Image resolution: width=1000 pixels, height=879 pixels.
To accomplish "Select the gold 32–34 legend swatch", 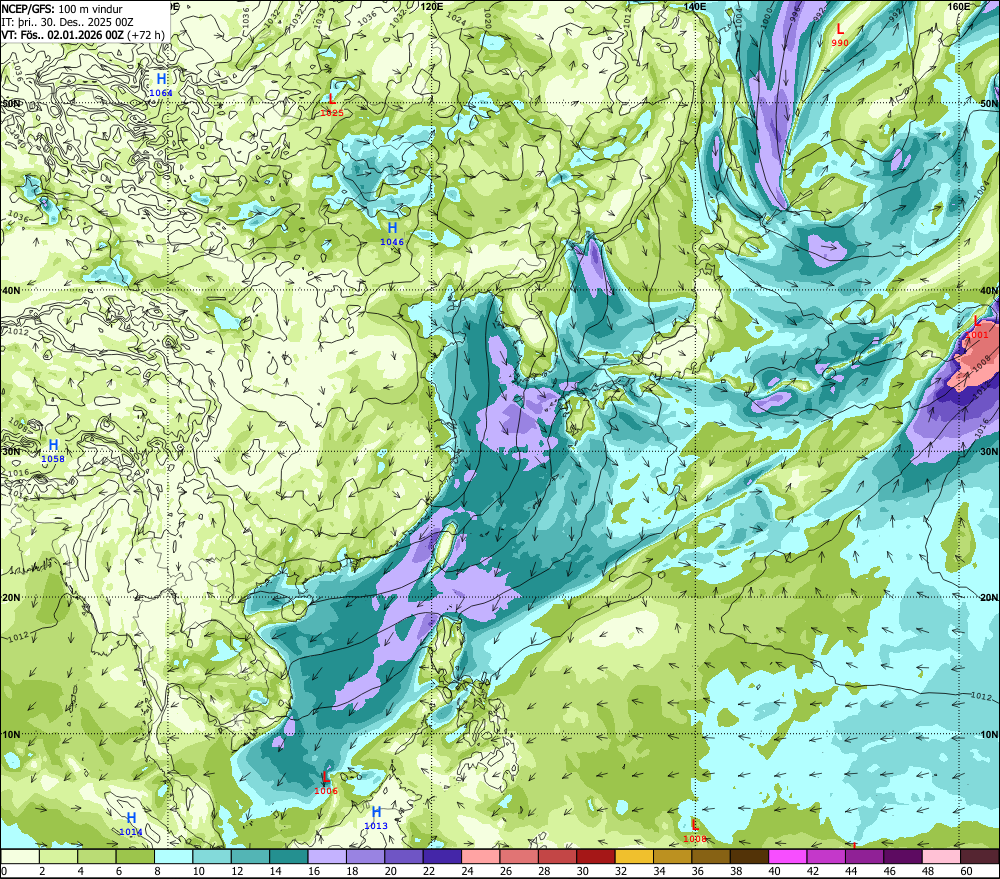I will tap(634, 856).
